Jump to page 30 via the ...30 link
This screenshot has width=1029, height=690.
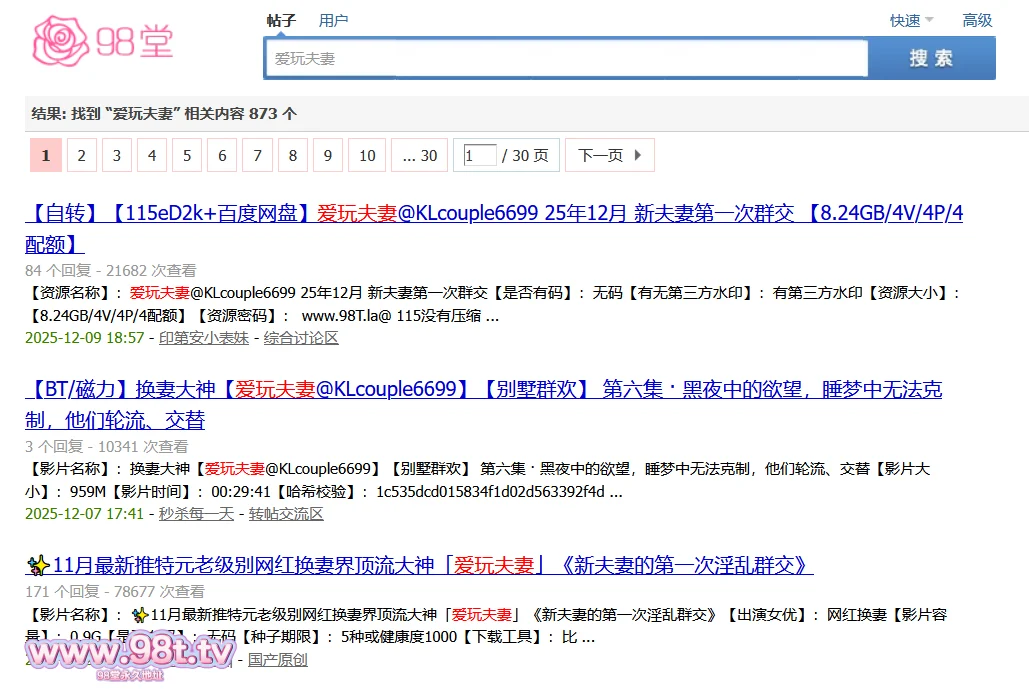[419, 155]
